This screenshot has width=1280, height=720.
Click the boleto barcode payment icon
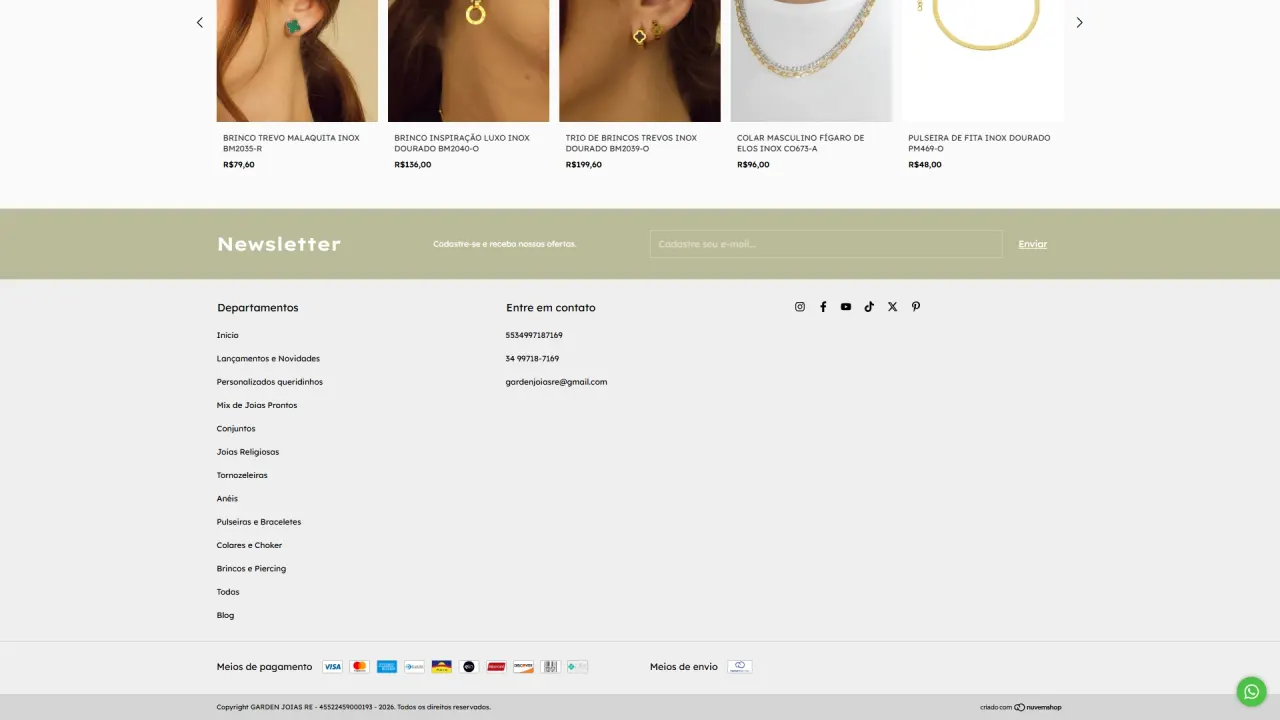(x=550, y=667)
